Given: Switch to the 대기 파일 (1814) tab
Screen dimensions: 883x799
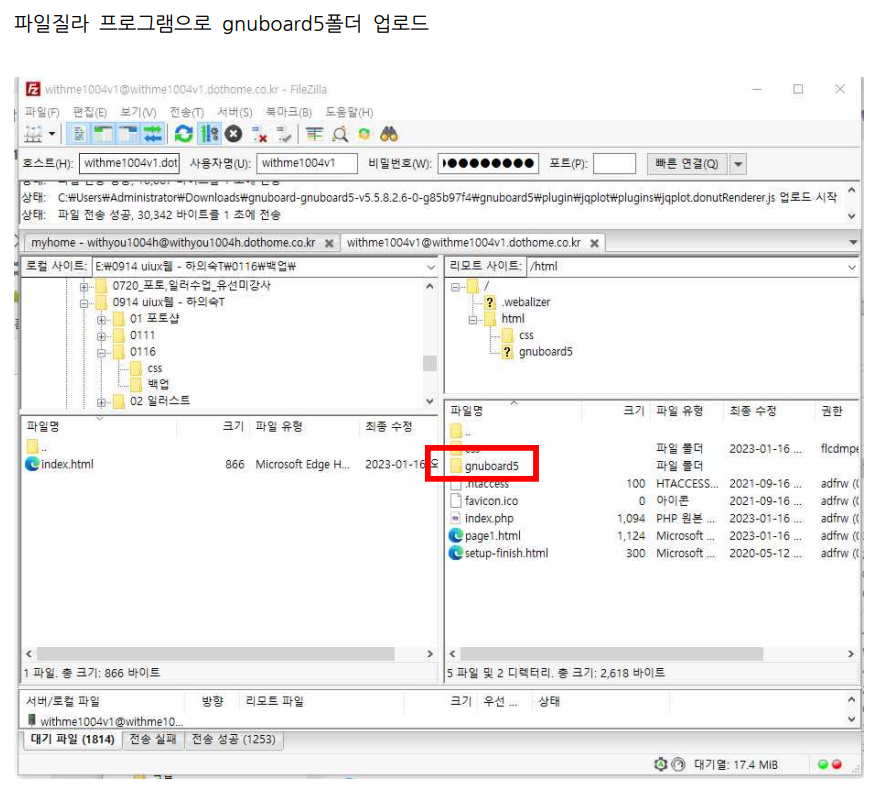Looking at the screenshot, I should [x=73, y=739].
